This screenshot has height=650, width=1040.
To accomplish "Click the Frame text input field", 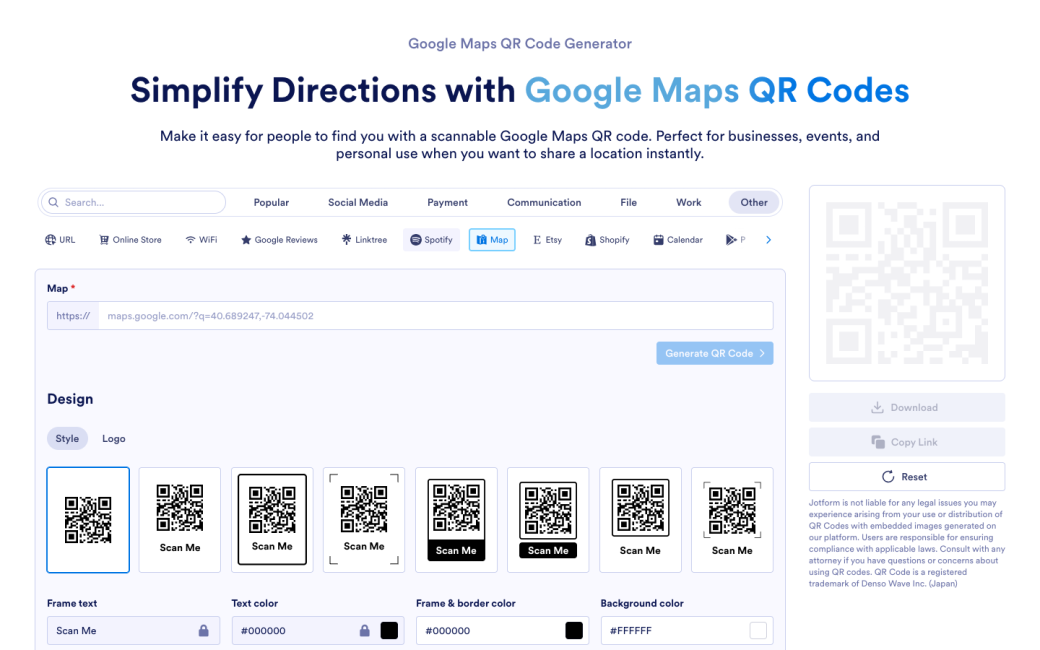I will [x=133, y=631].
